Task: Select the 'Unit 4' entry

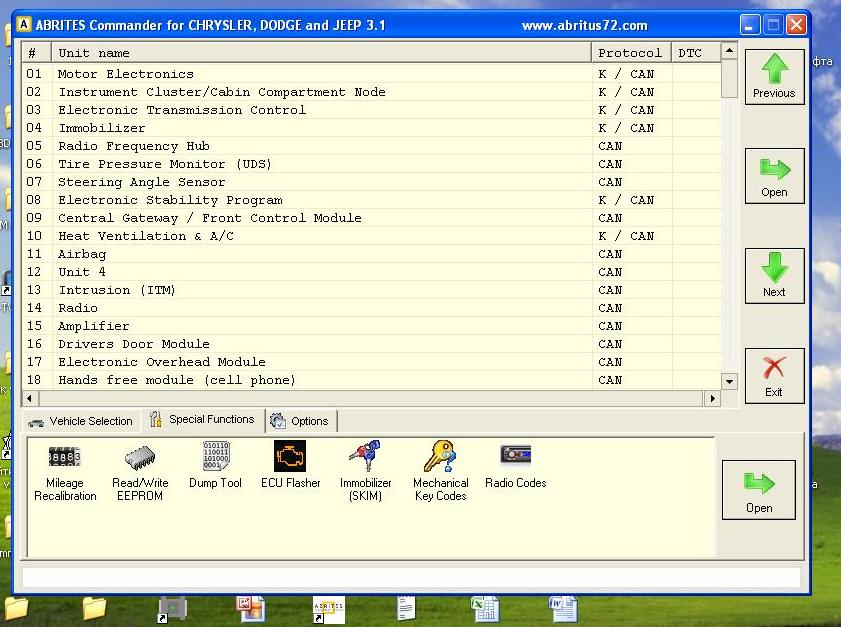Action: (82, 272)
